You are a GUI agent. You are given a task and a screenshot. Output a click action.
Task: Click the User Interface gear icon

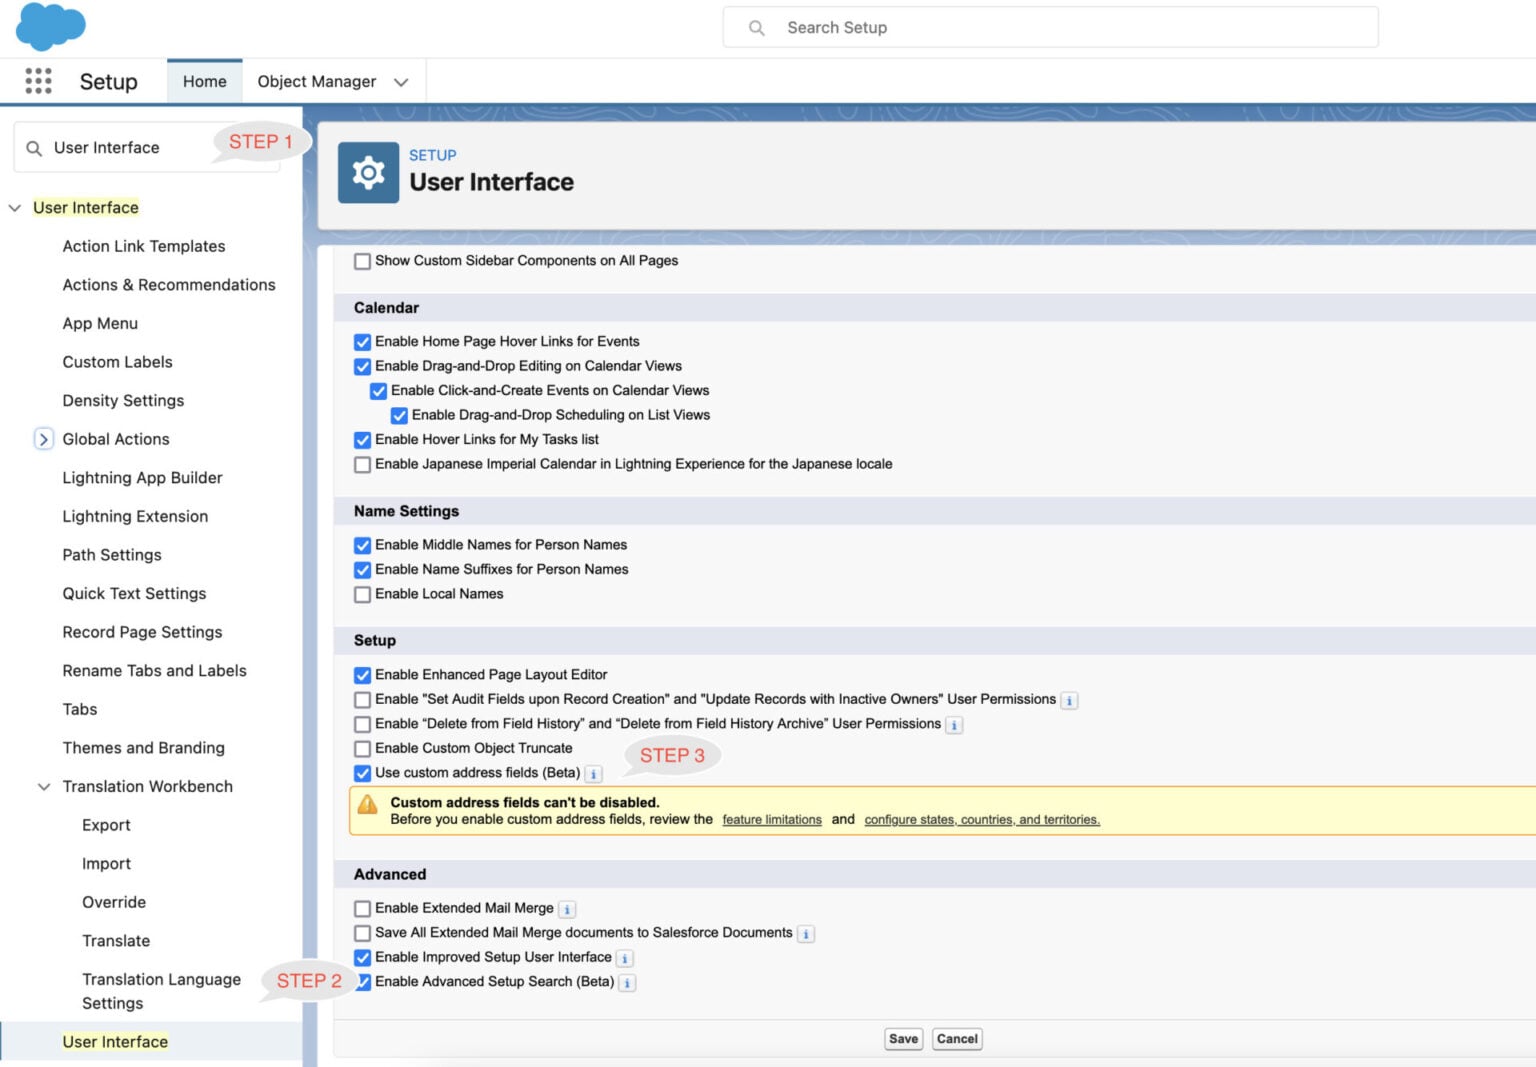point(368,173)
